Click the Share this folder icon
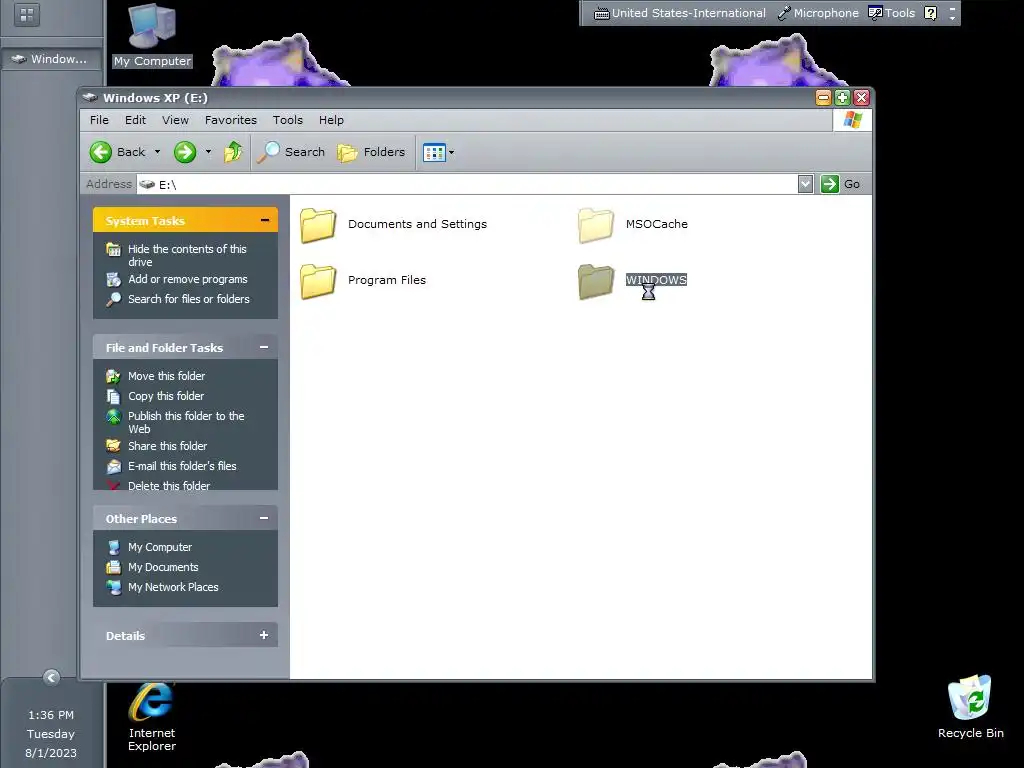The width and height of the screenshot is (1024, 768). [114, 446]
